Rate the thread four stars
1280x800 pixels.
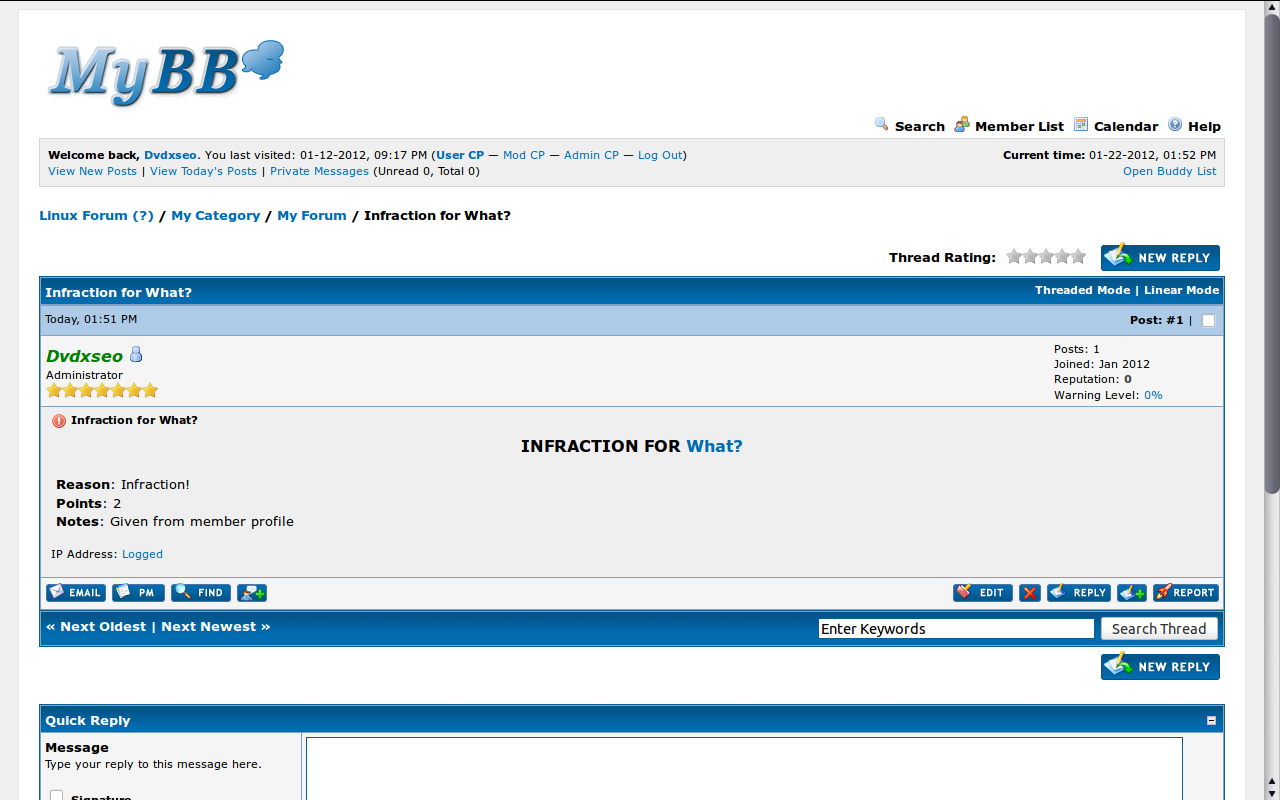(1062, 256)
